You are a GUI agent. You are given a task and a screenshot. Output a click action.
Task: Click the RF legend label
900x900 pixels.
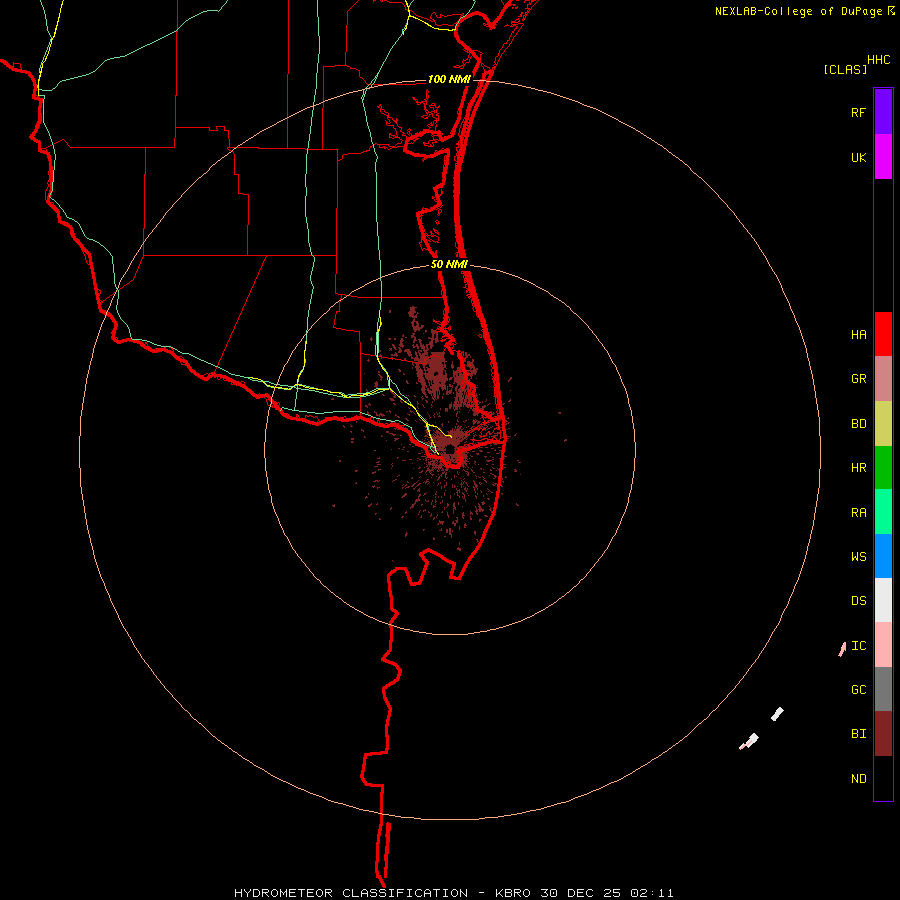point(858,112)
